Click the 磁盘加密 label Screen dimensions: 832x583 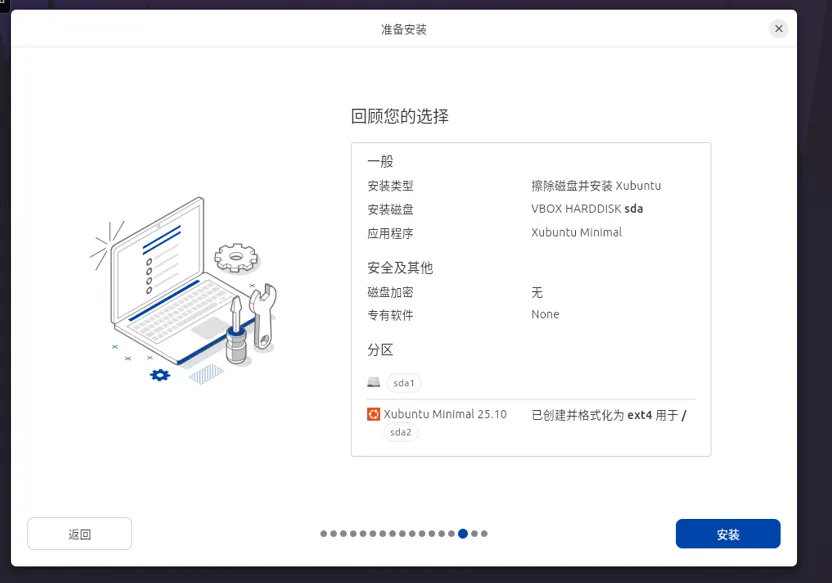click(x=390, y=292)
